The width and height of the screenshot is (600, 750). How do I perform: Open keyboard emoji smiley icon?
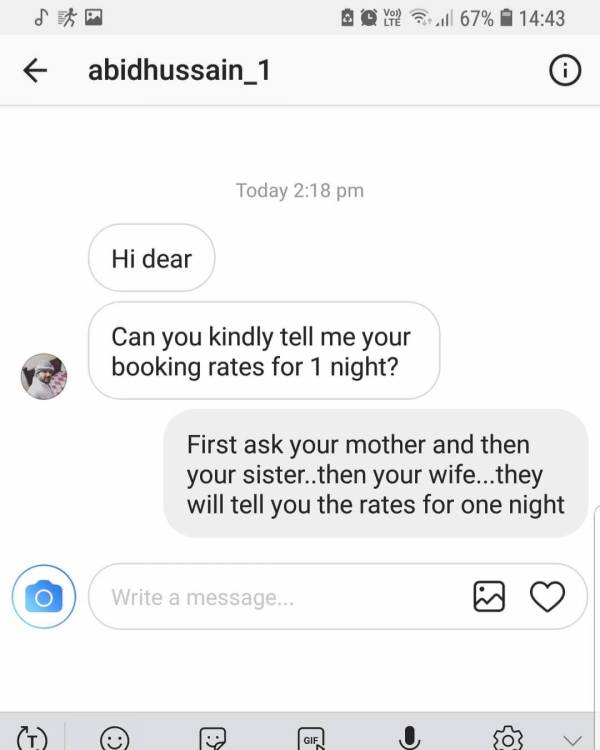point(115,739)
